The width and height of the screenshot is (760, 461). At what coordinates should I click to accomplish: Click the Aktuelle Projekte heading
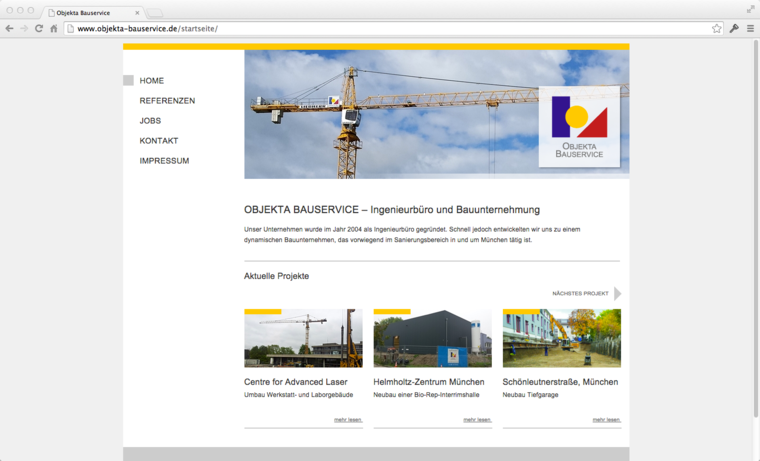click(x=276, y=276)
